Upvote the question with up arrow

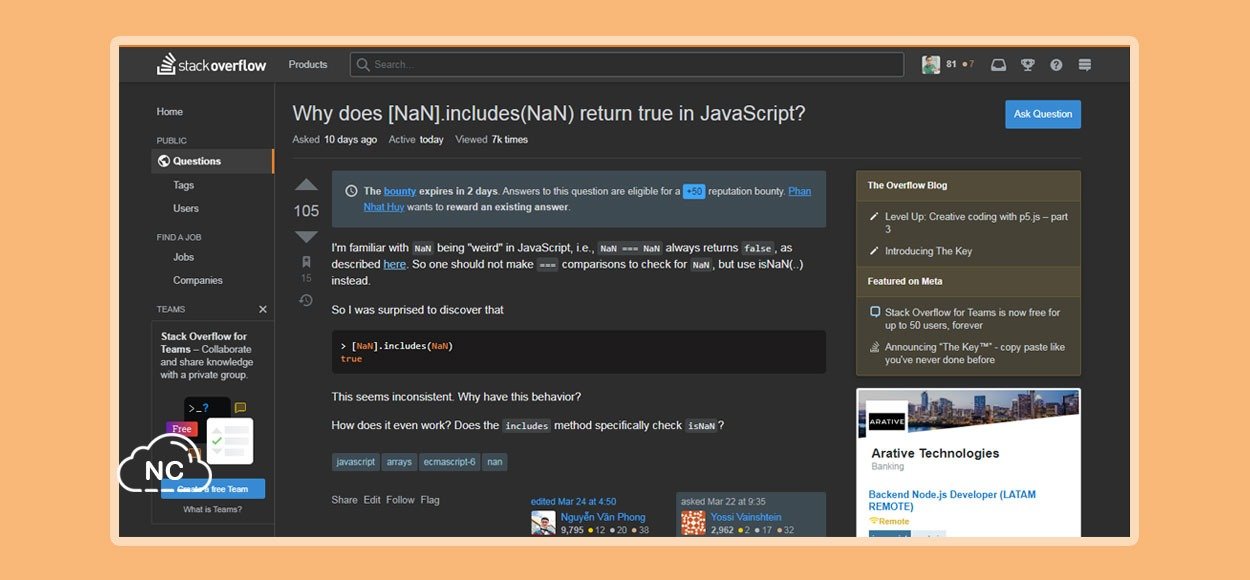(306, 185)
